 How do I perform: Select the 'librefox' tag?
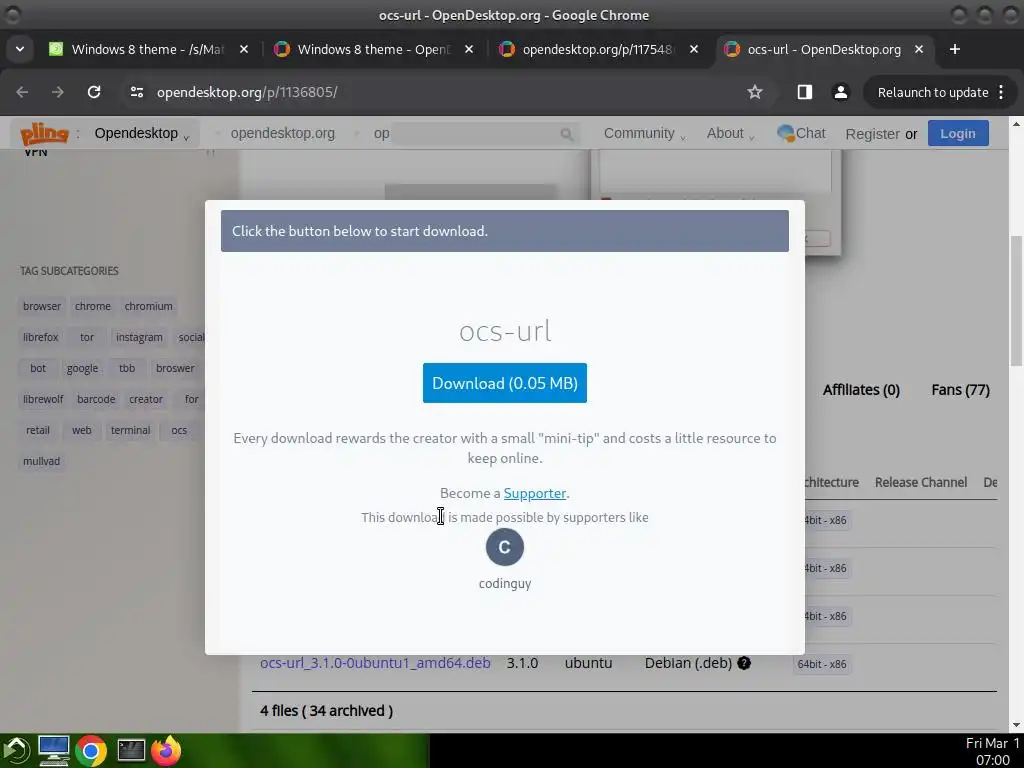pos(40,337)
